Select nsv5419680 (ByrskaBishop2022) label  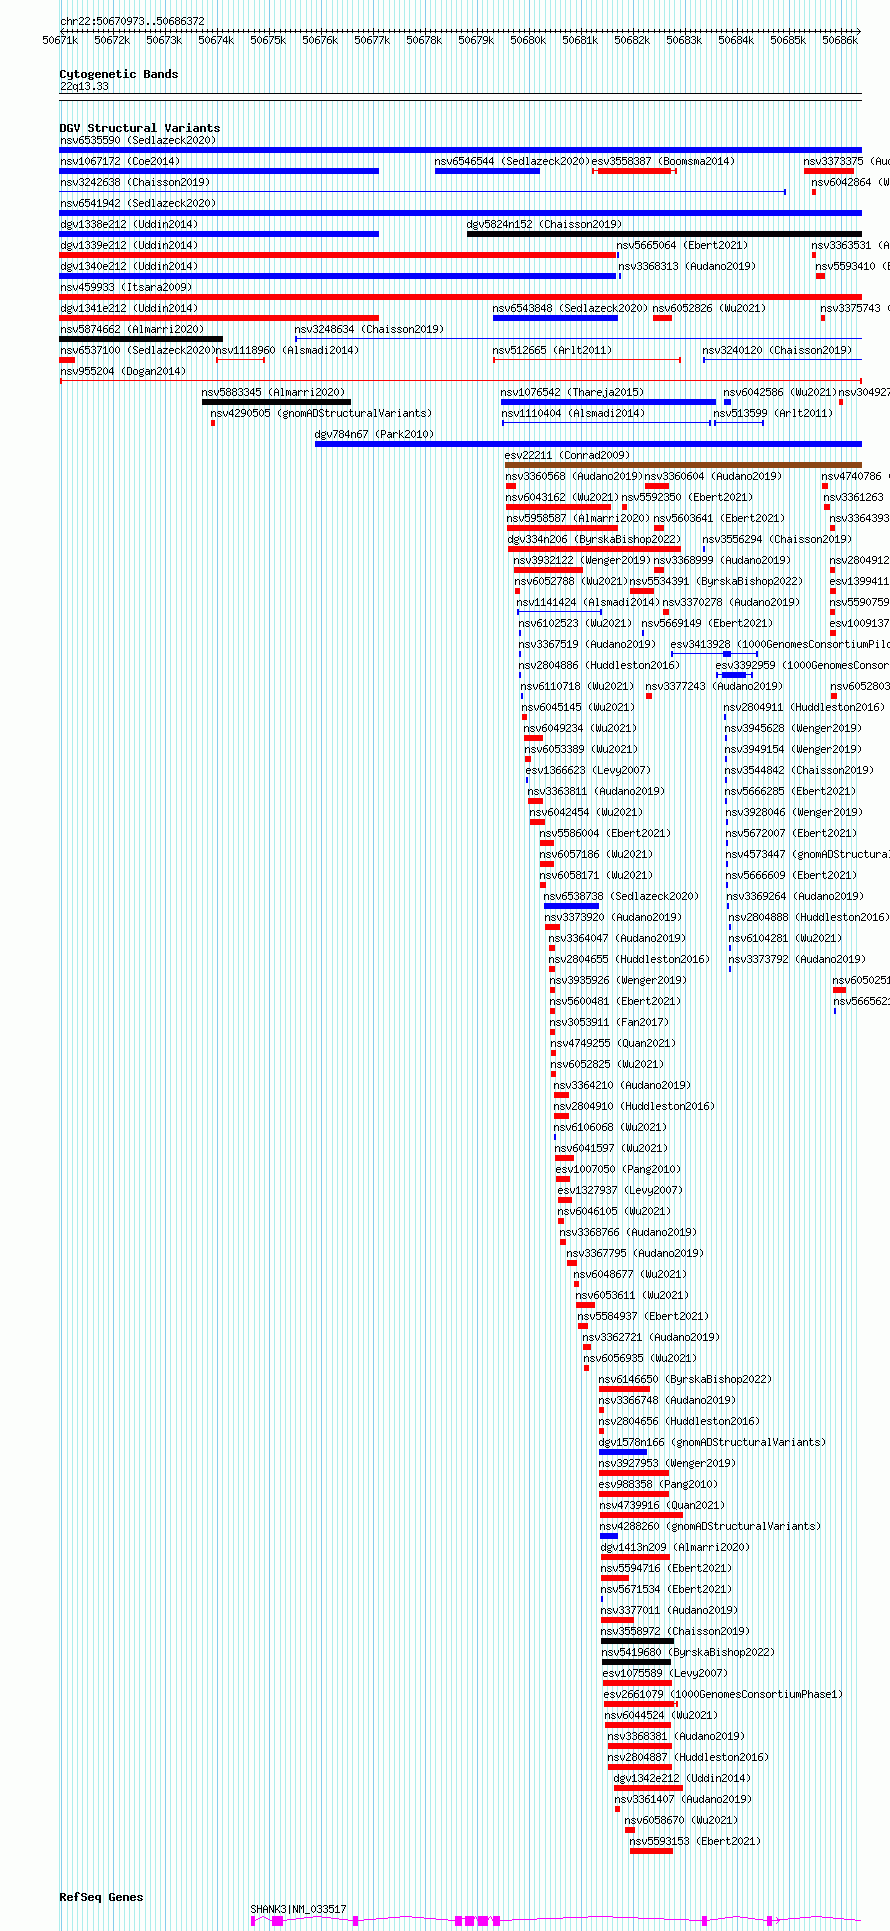[689, 1652]
